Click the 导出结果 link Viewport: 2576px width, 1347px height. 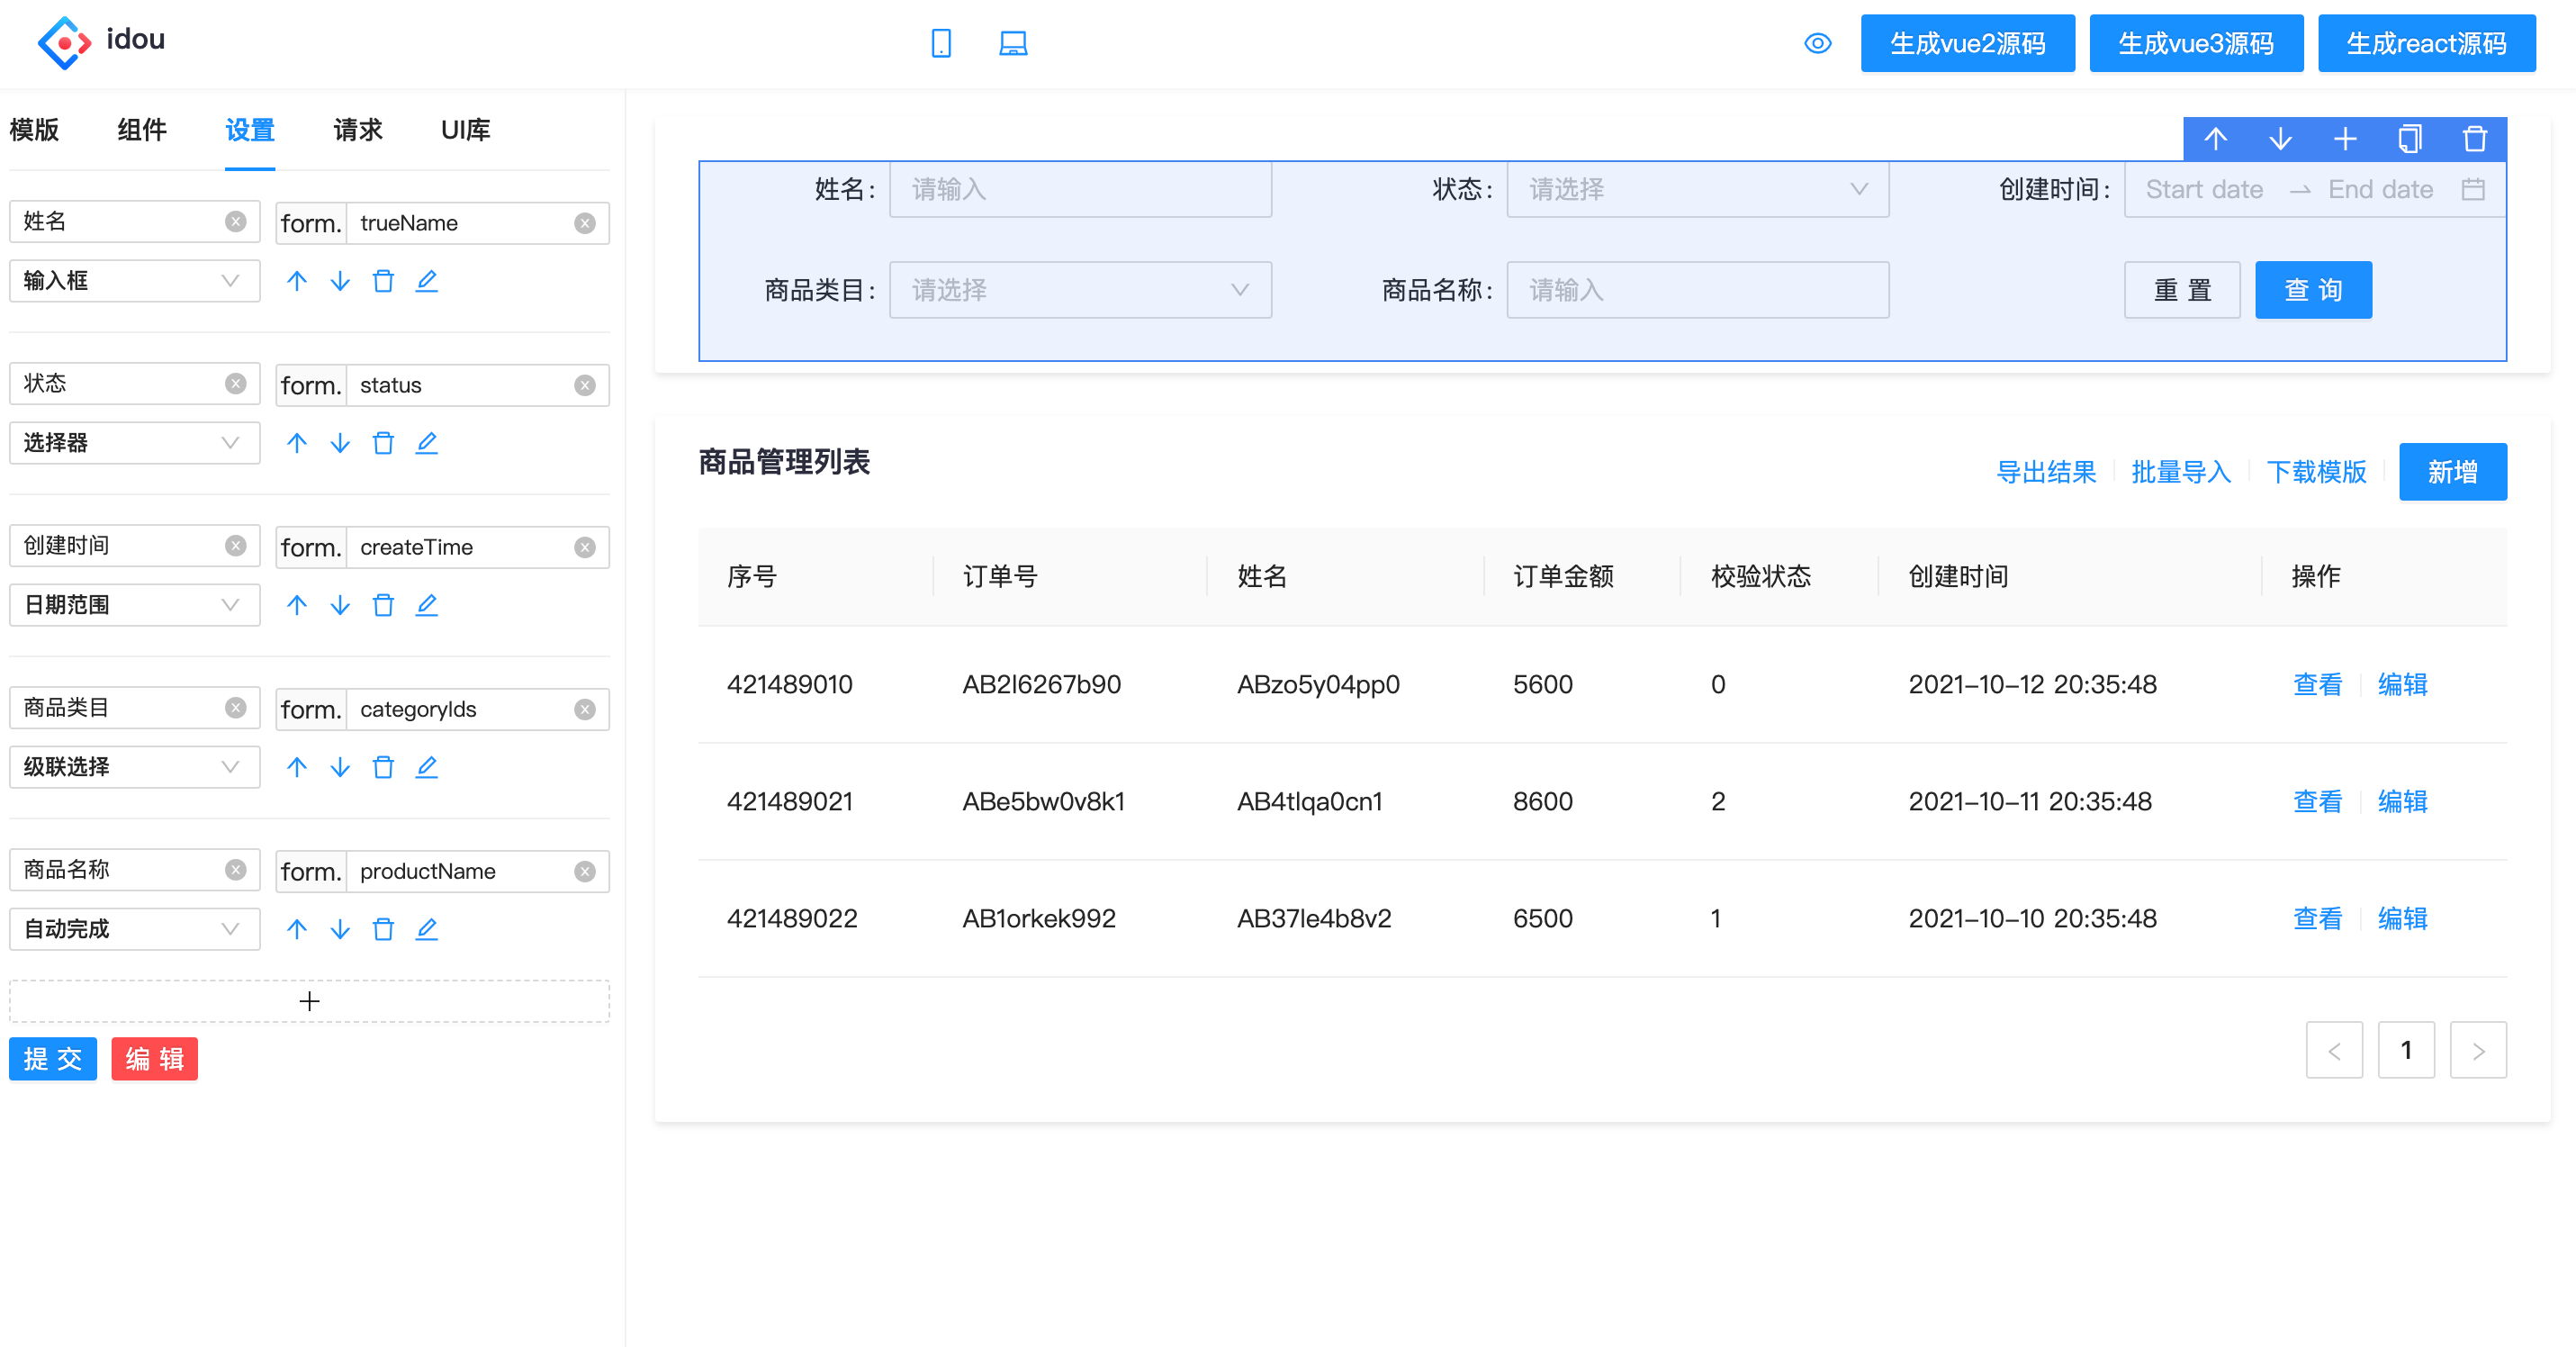click(2045, 471)
